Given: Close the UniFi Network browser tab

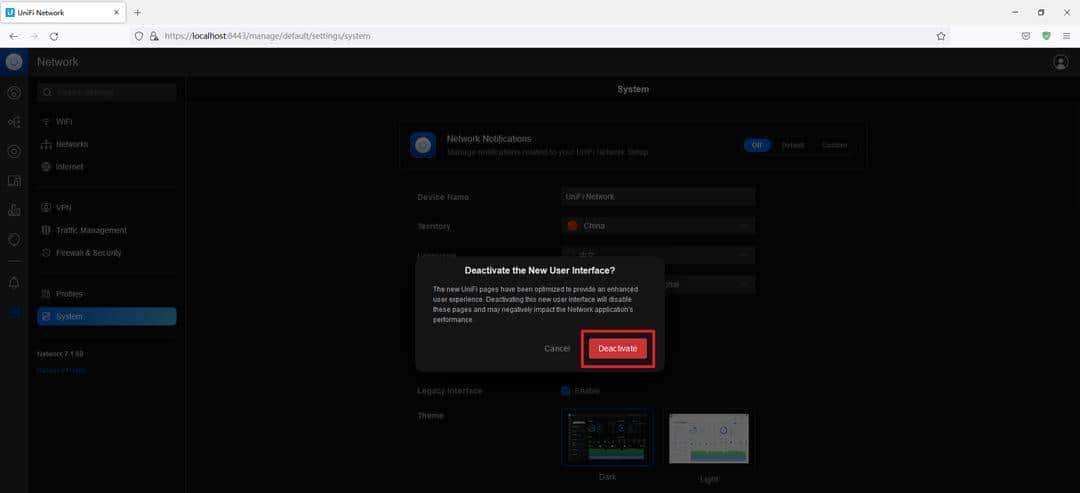Looking at the screenshot, I should (116, 12).
